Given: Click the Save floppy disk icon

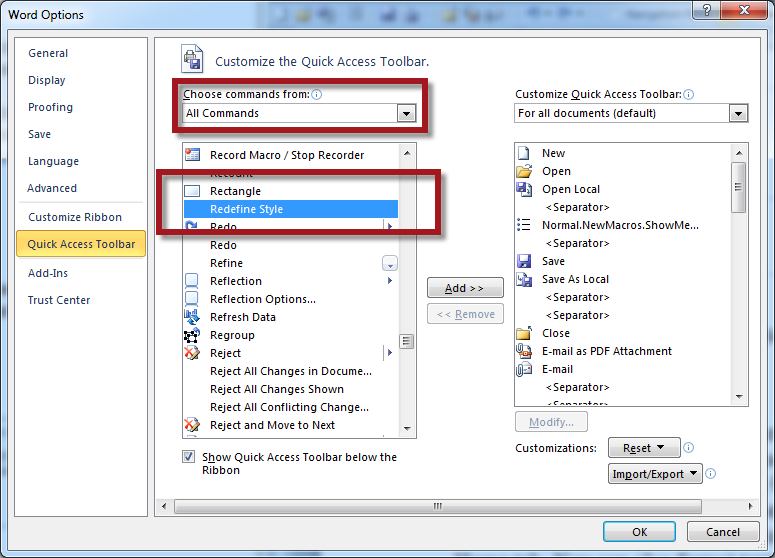Looking at the screenshot, I should [523, 261].
